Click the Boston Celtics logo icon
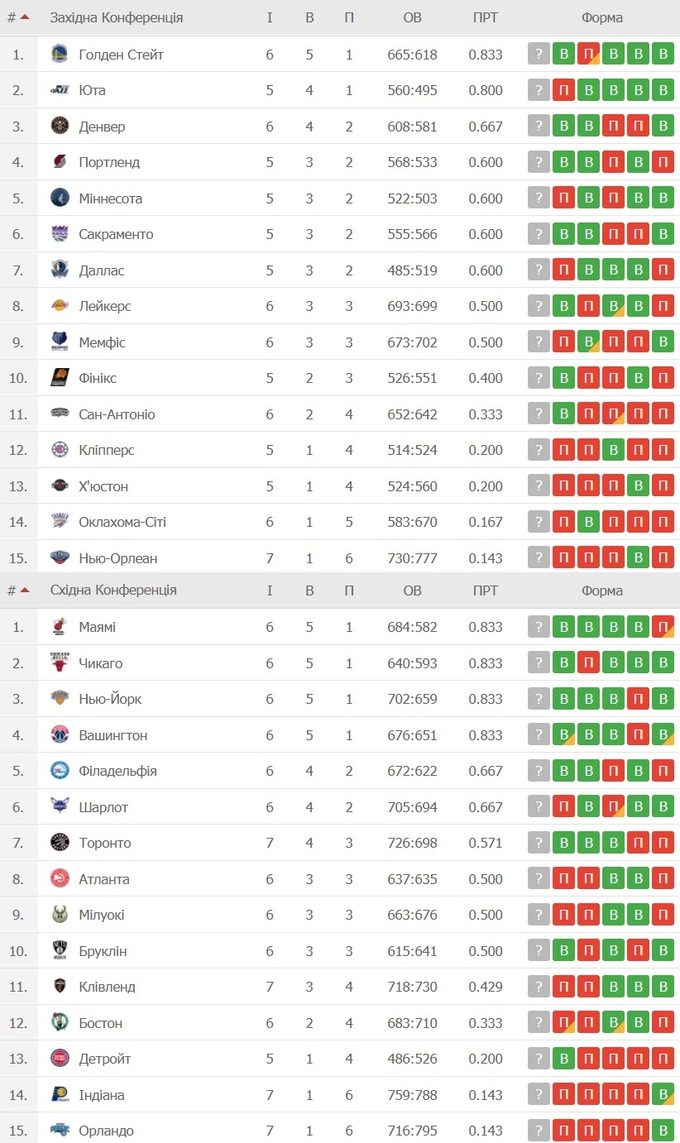Screen dimensions: 680x1143 tap(59, 1023)
